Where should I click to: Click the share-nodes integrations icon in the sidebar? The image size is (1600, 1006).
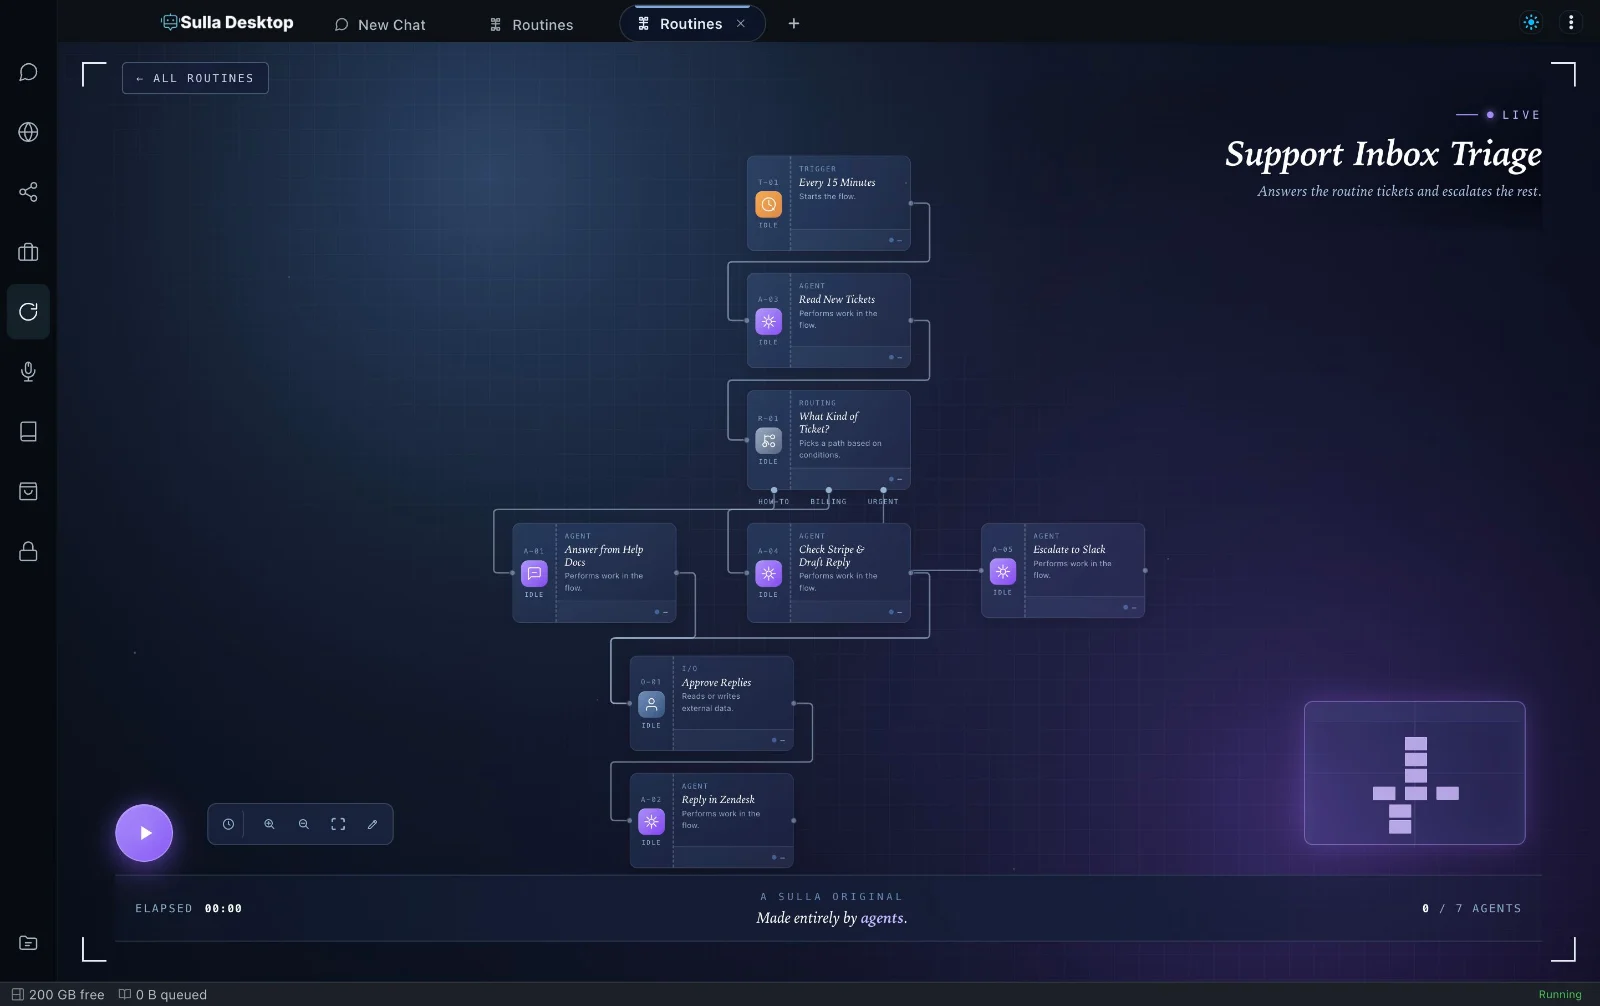tap(28, 192)
